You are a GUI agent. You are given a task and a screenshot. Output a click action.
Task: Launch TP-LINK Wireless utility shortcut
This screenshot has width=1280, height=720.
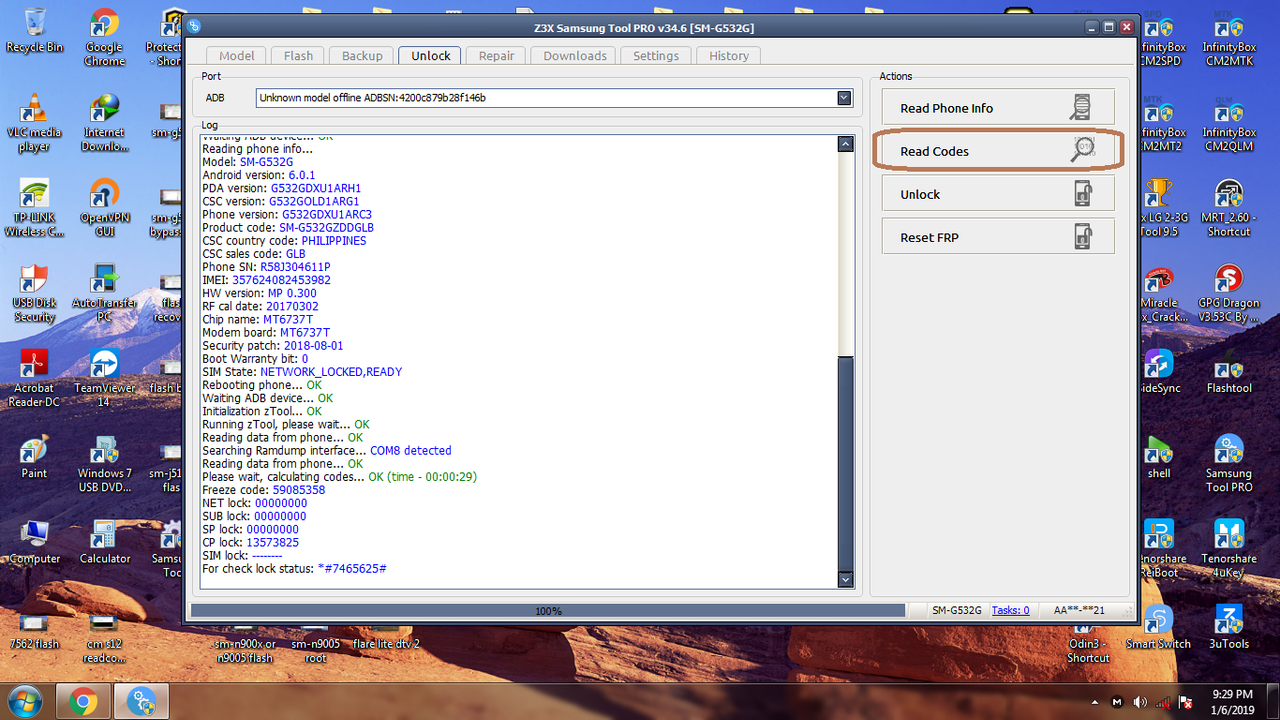(x=34, y=208)
